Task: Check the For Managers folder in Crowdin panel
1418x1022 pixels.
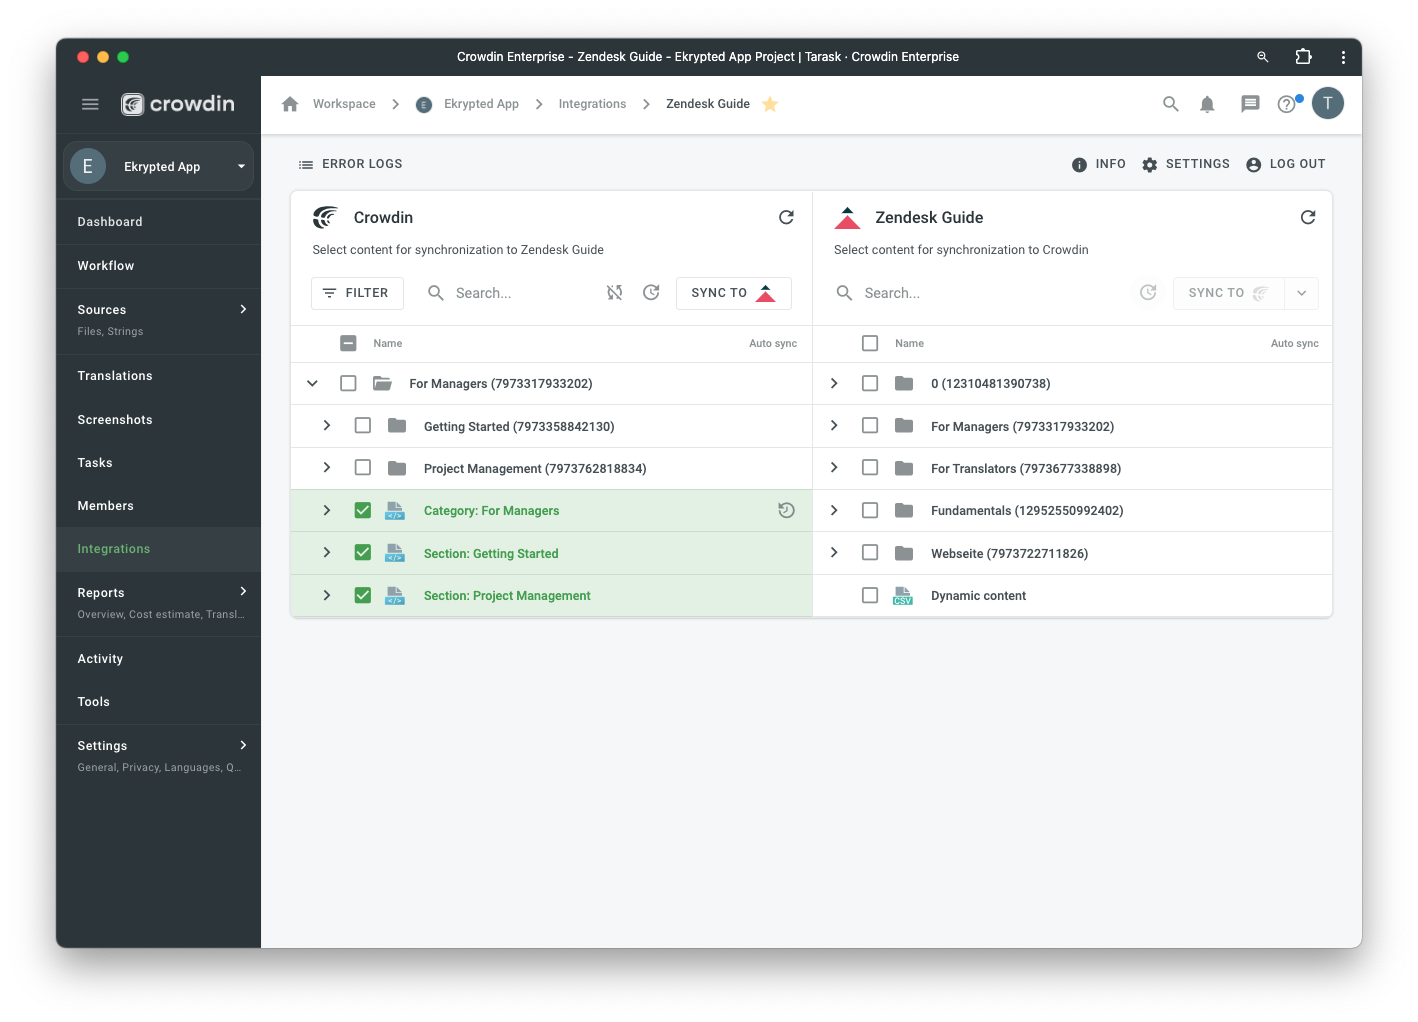Action: [348, 383]
